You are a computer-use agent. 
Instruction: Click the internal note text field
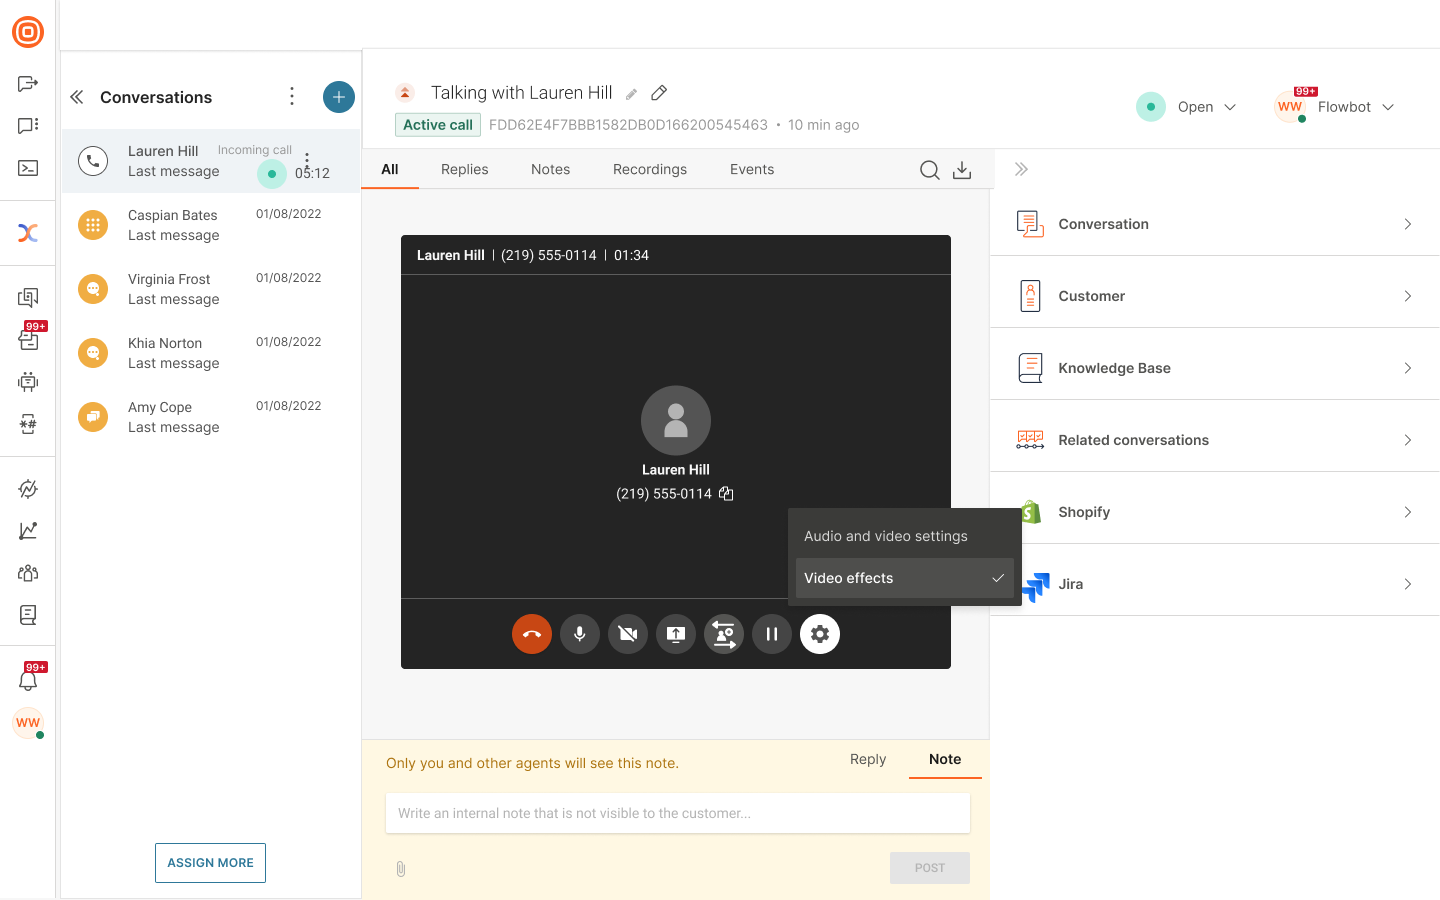coord(677,813)
